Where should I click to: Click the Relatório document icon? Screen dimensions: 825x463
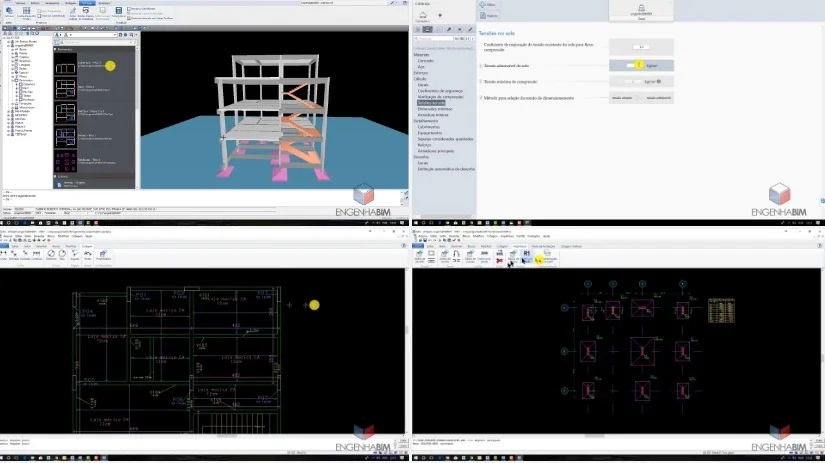click(483, 16)
